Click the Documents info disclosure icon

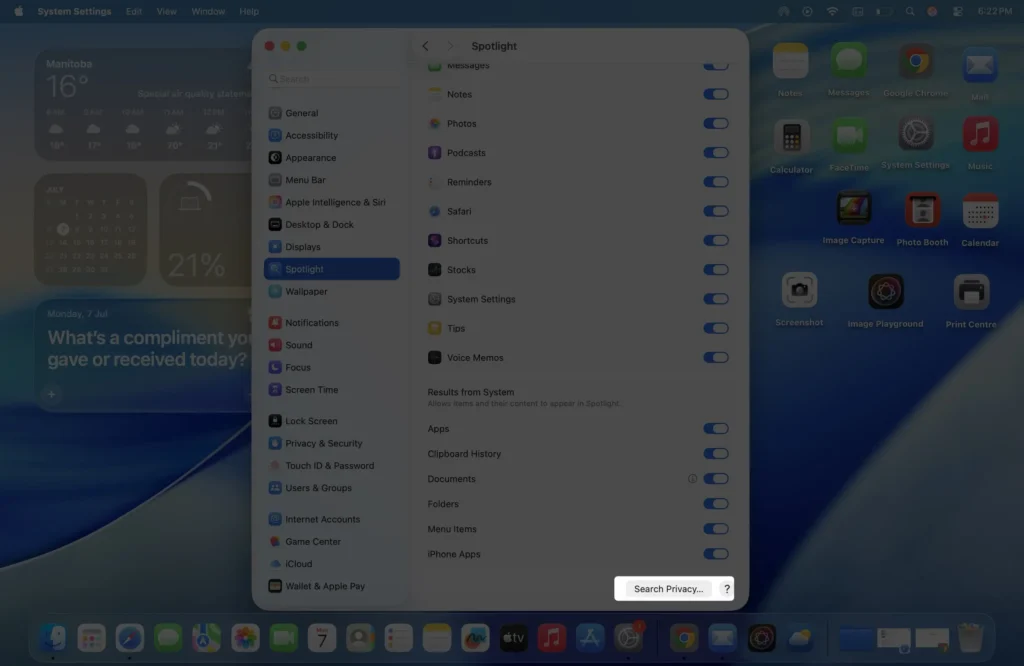tap(693, 478)
